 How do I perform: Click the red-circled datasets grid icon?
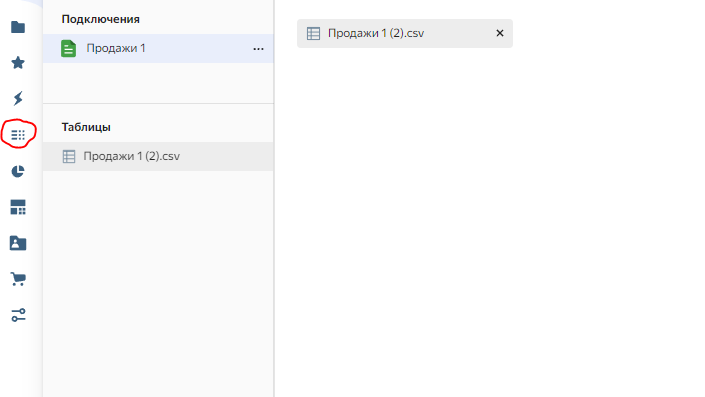(18, 135)
